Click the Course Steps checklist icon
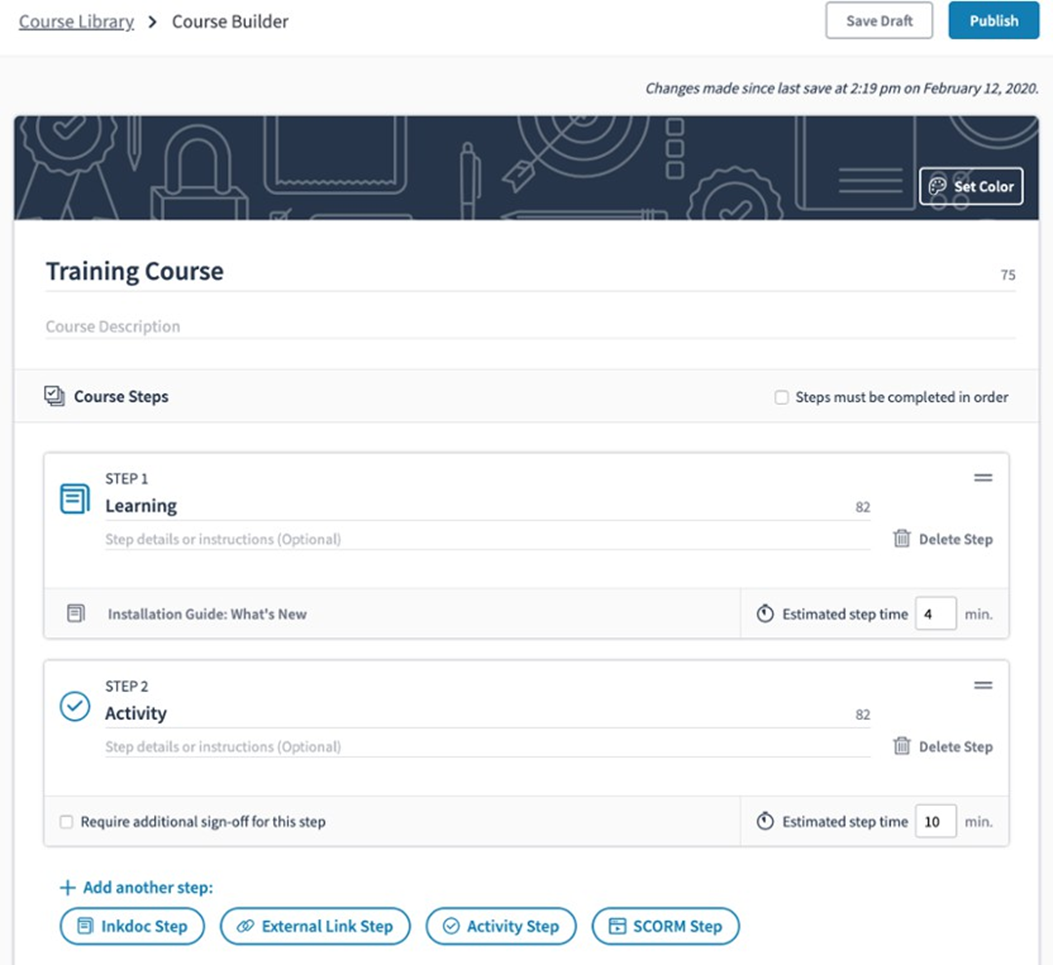The height and width of the screenshot is (965, 1053). coord(54,397)
